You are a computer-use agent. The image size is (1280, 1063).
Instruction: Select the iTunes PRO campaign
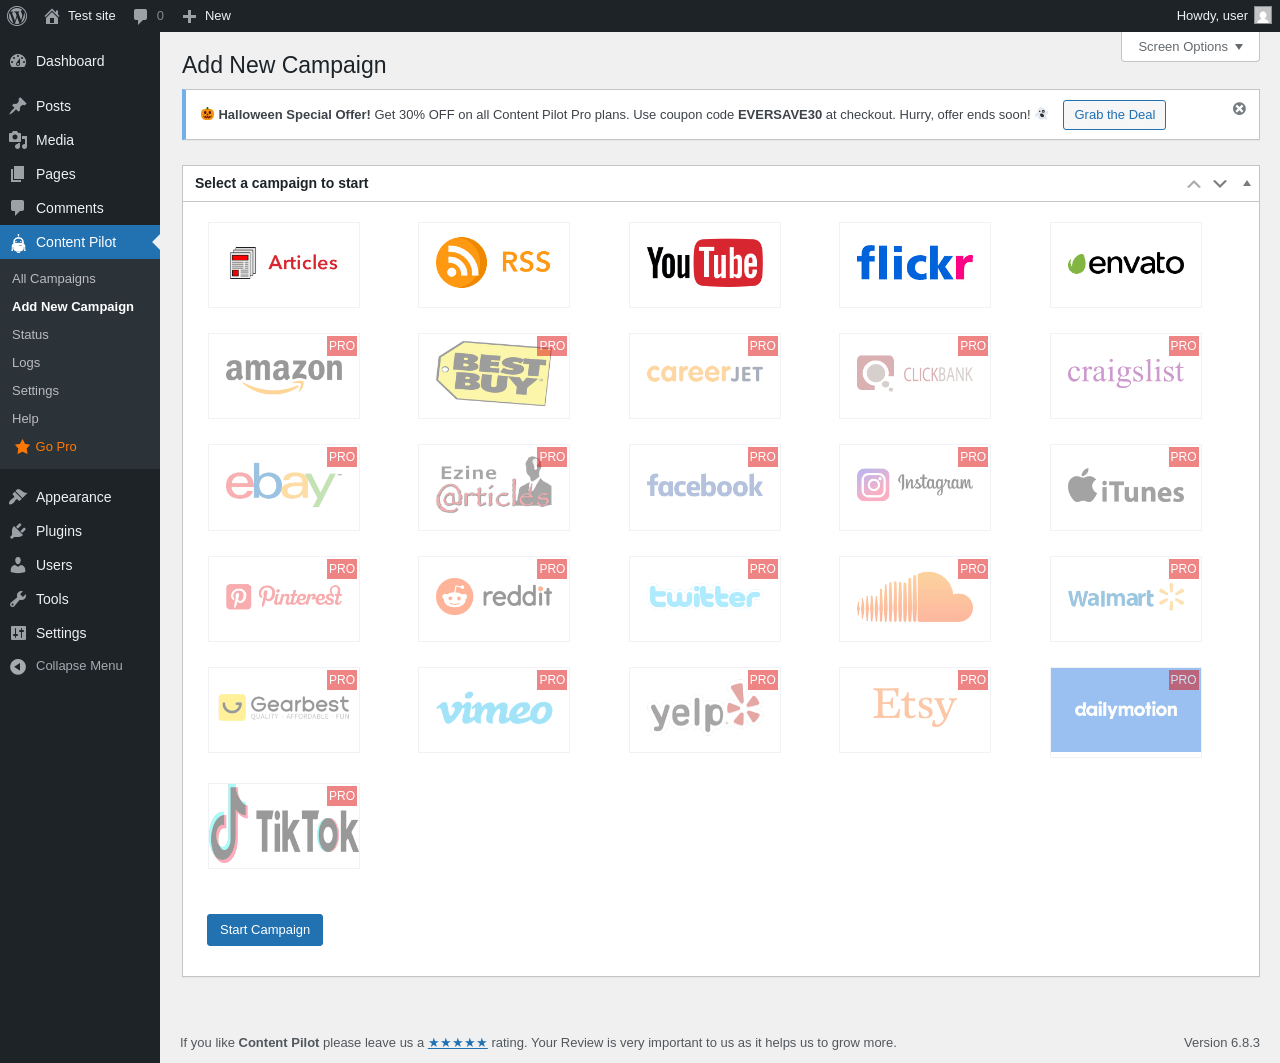pos(1126,487)
